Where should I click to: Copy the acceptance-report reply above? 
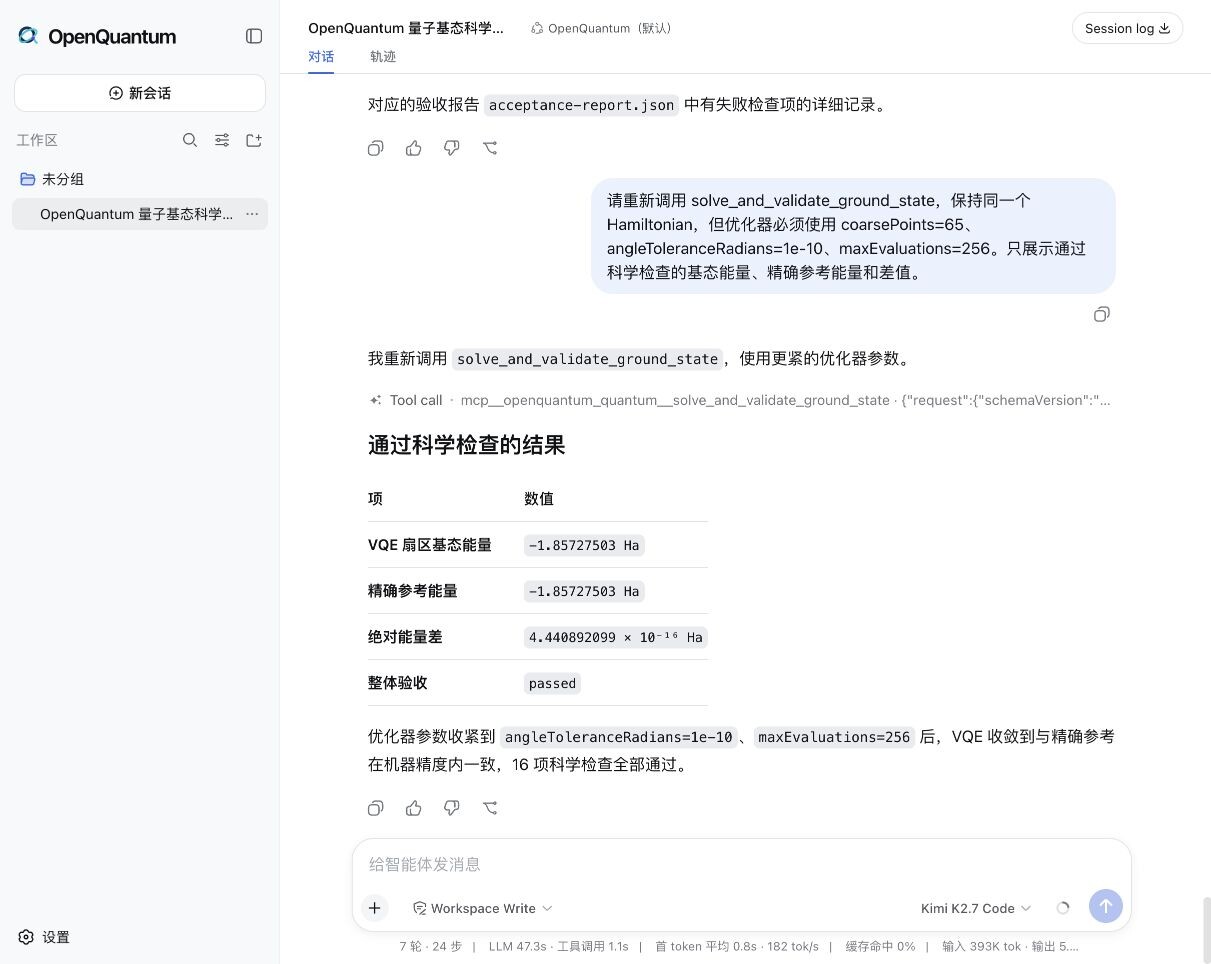coord(376,148)
